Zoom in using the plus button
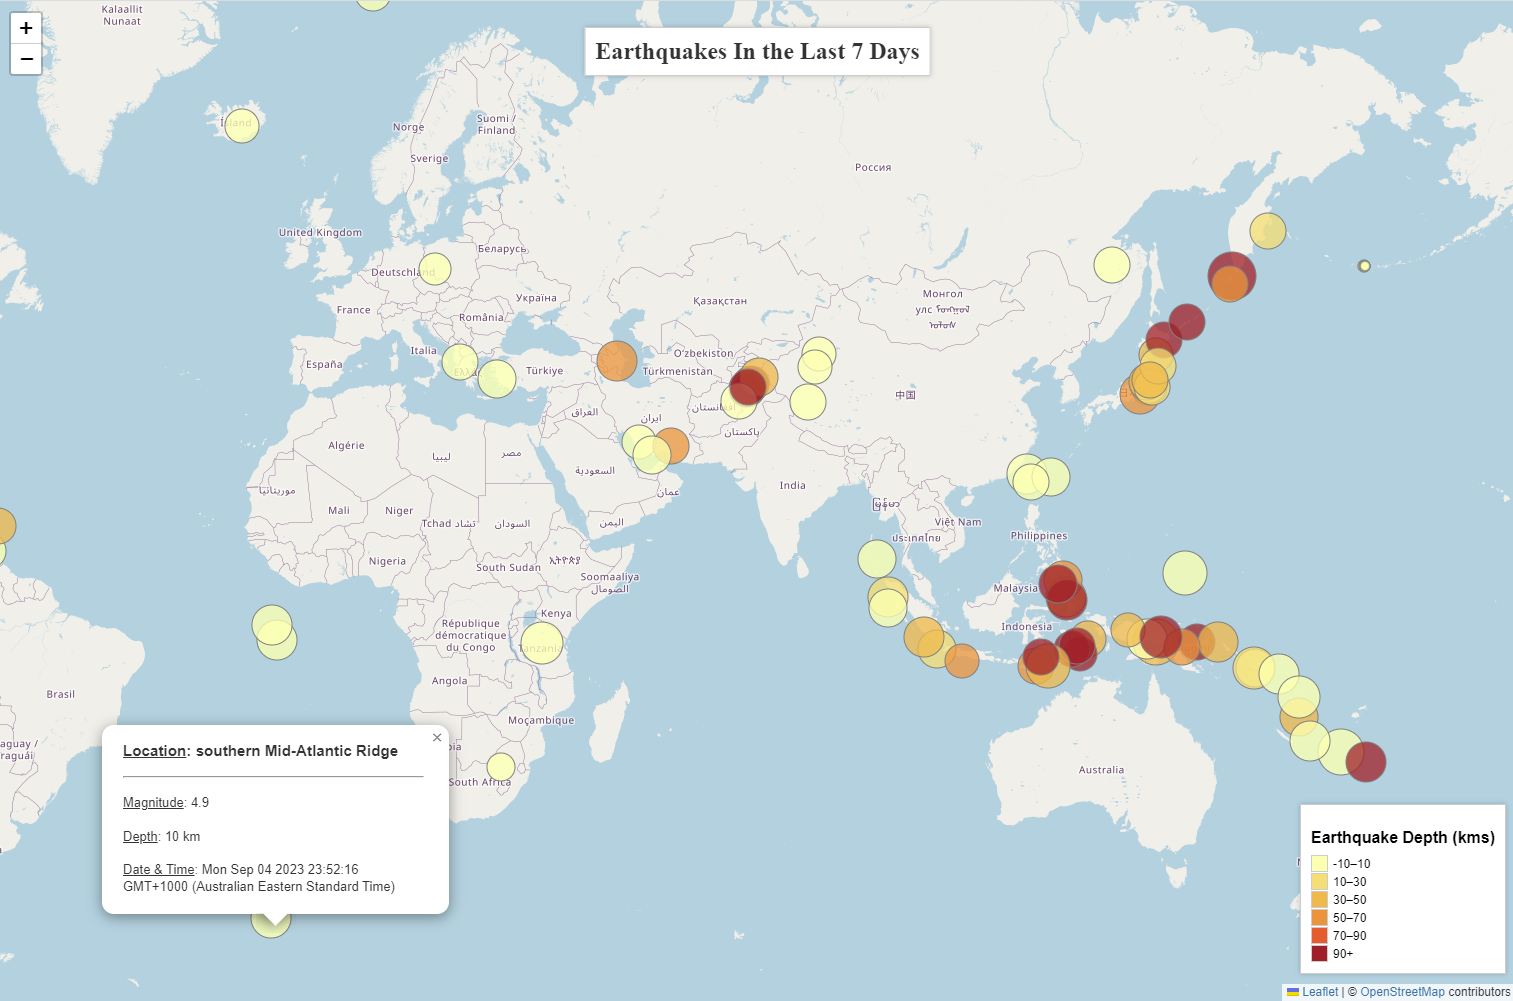1513x1001 pixels. coord(25,28)
